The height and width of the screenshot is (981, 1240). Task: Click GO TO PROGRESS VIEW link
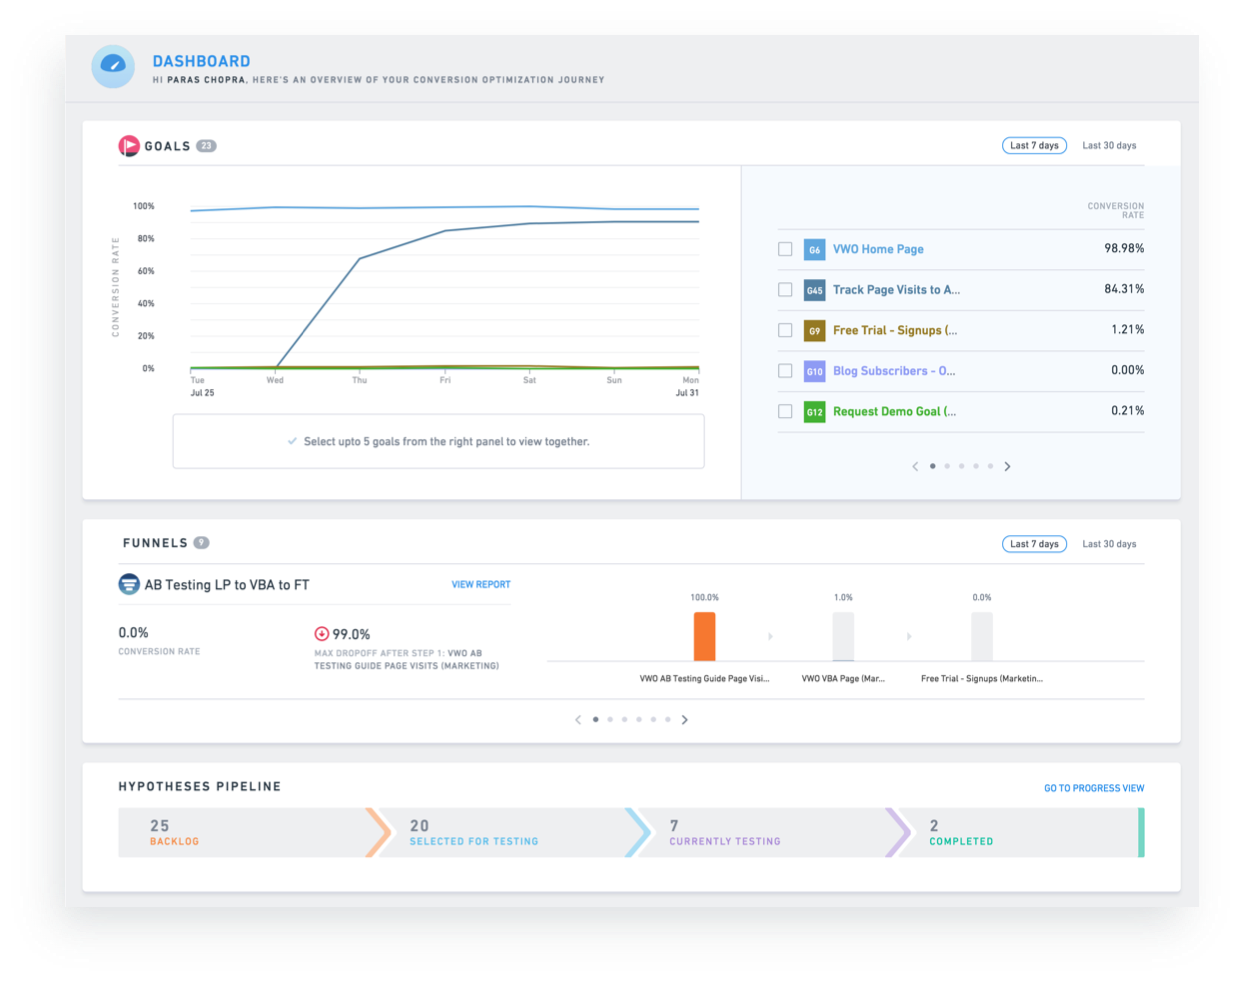pos(1094,788)
